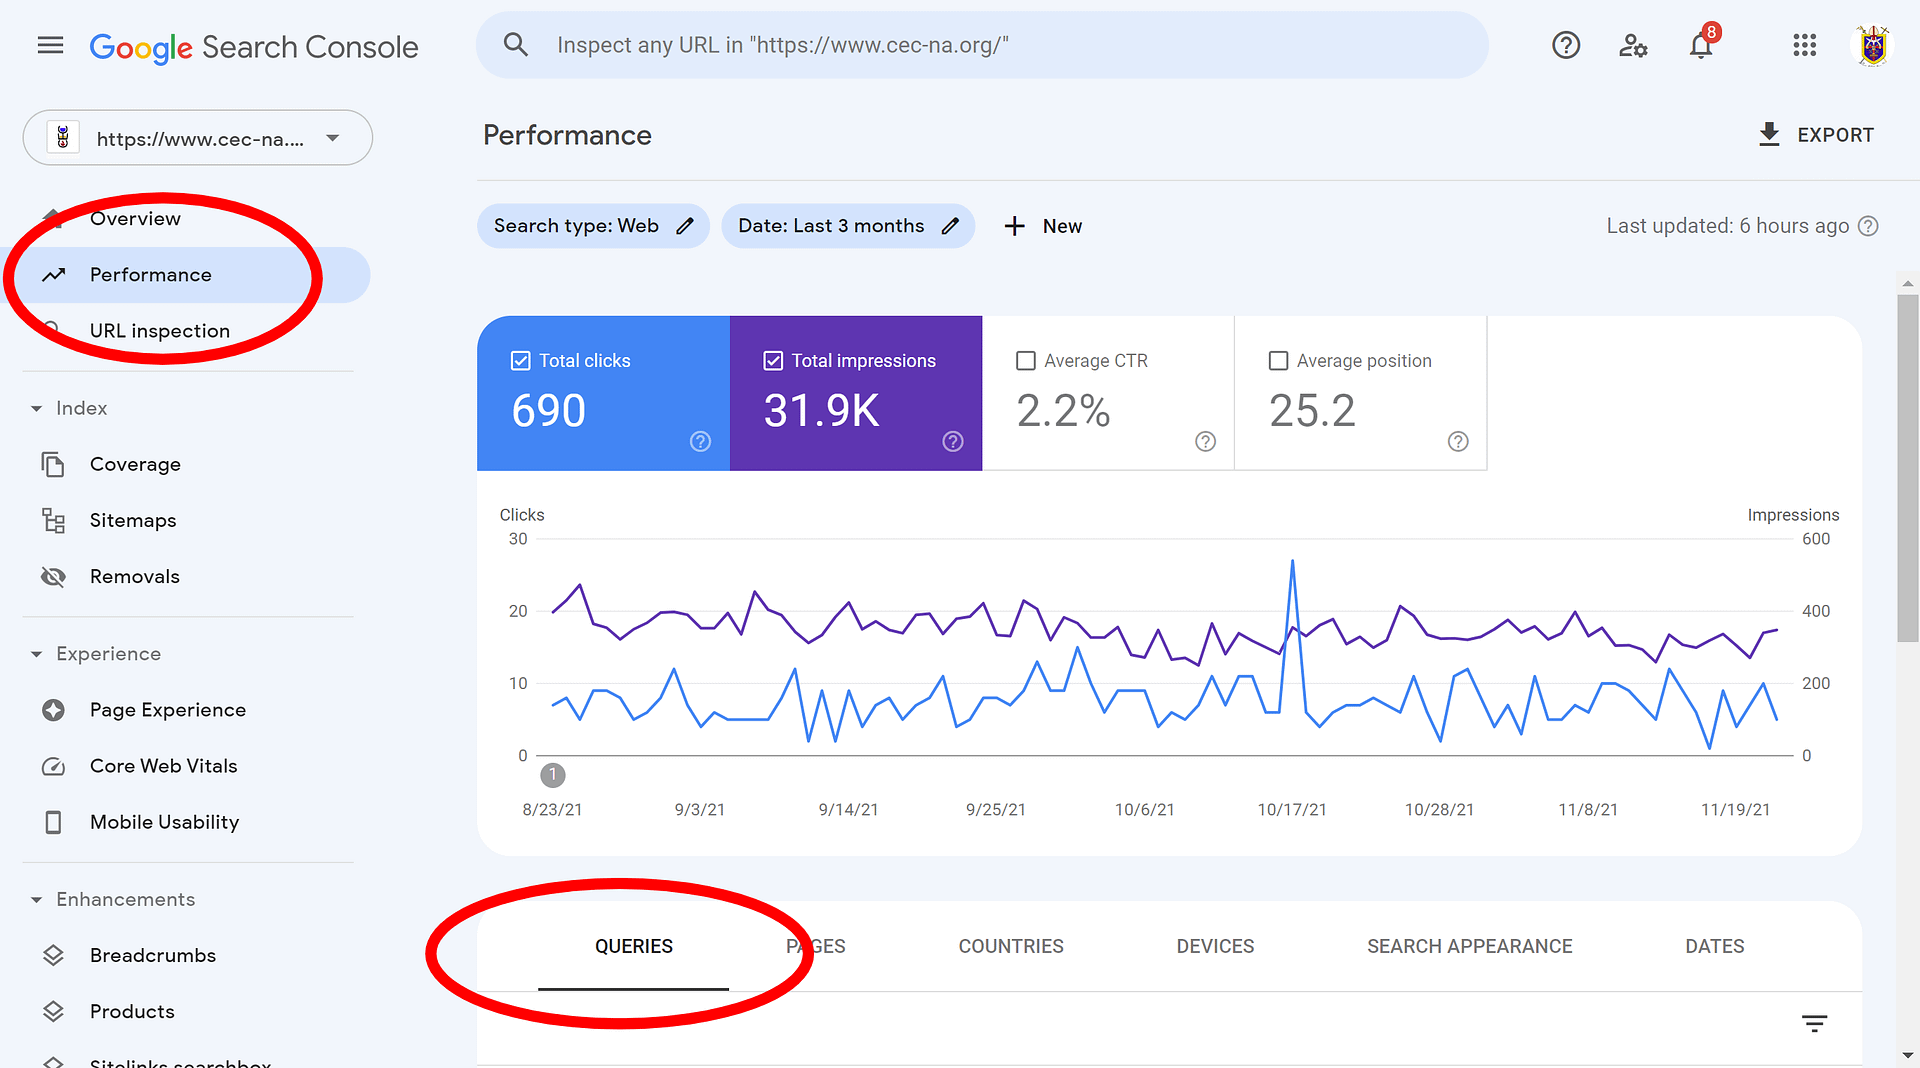Click the search magnifier icon
1920x1068 pixels.
(x=515, y=44)
